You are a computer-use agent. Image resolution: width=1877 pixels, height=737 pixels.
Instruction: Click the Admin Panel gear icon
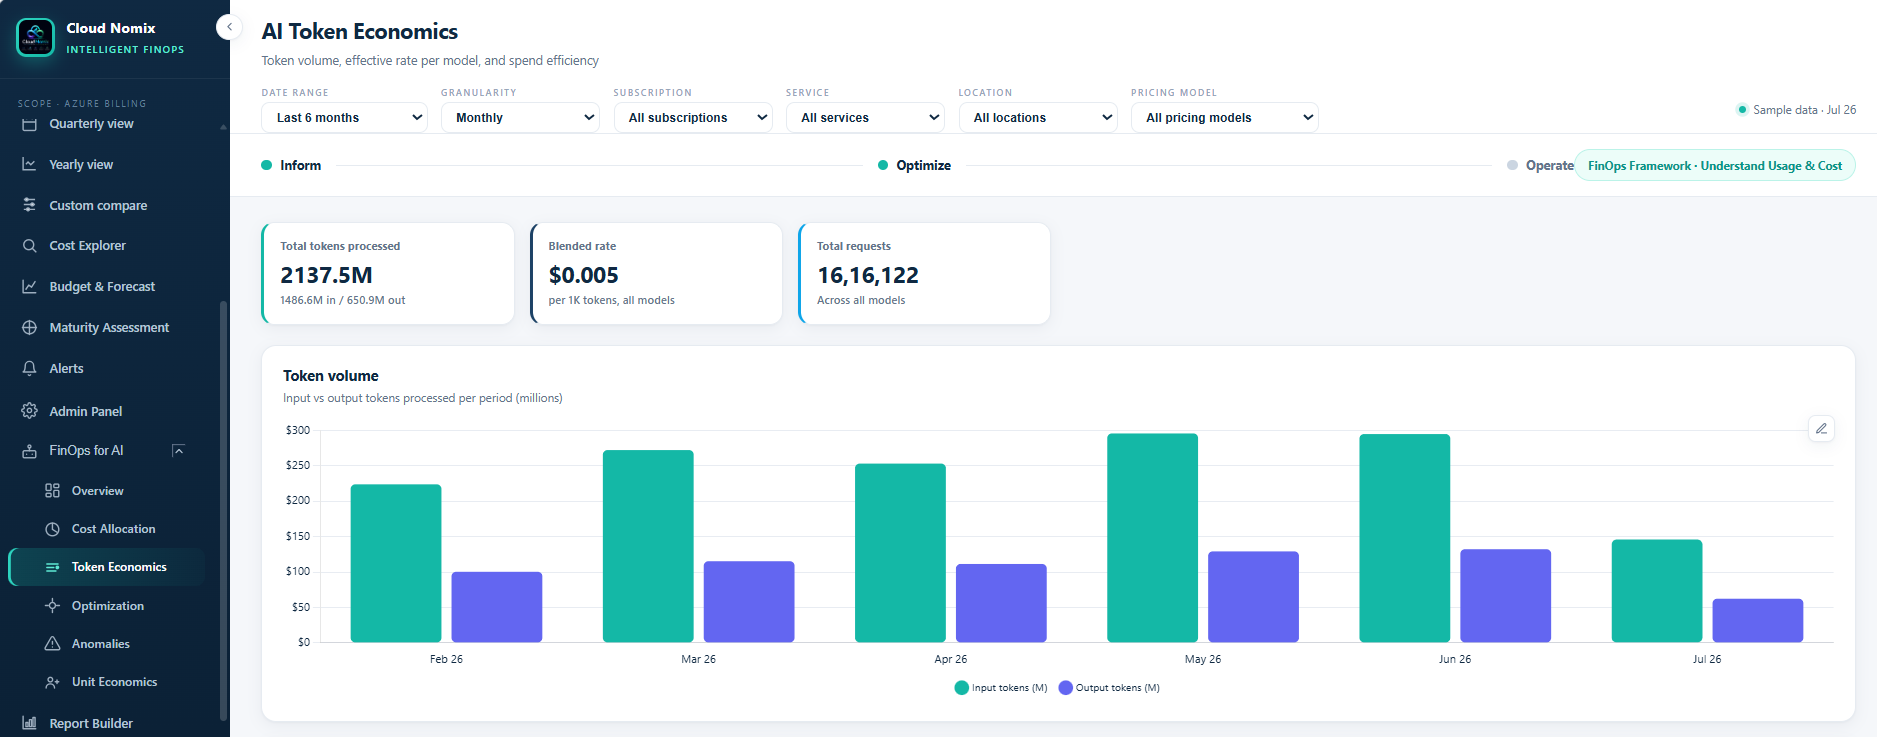[29, 411]
